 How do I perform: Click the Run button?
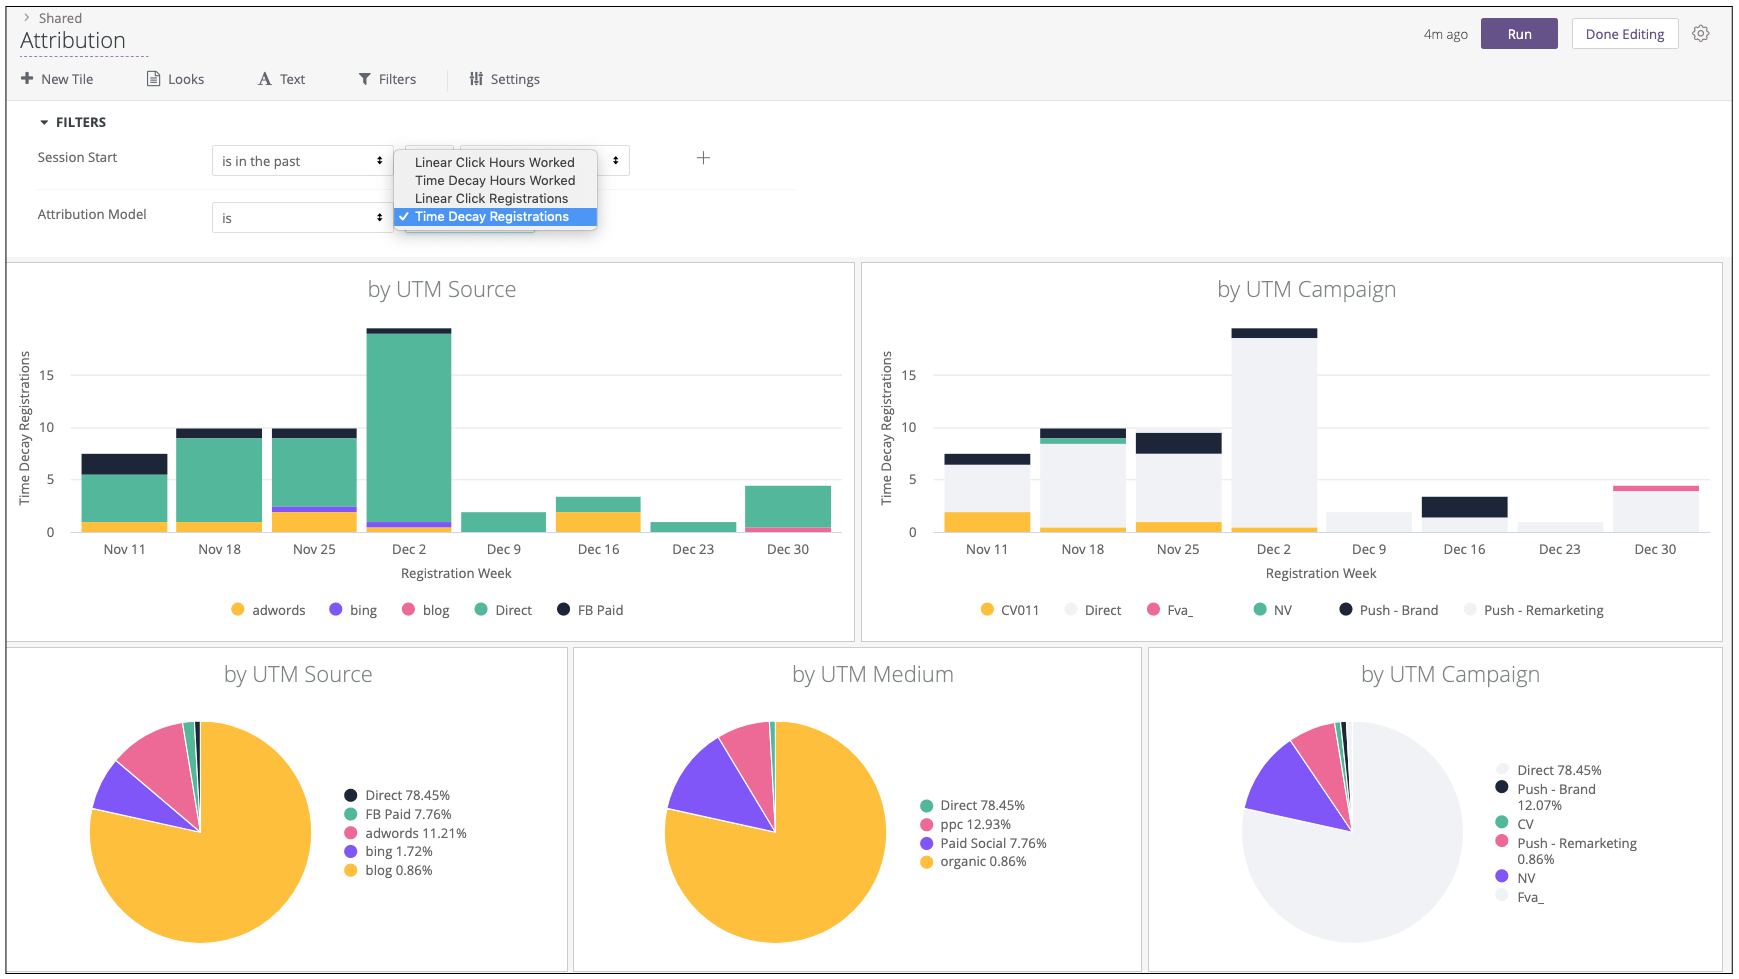(x=1519, y=34)
